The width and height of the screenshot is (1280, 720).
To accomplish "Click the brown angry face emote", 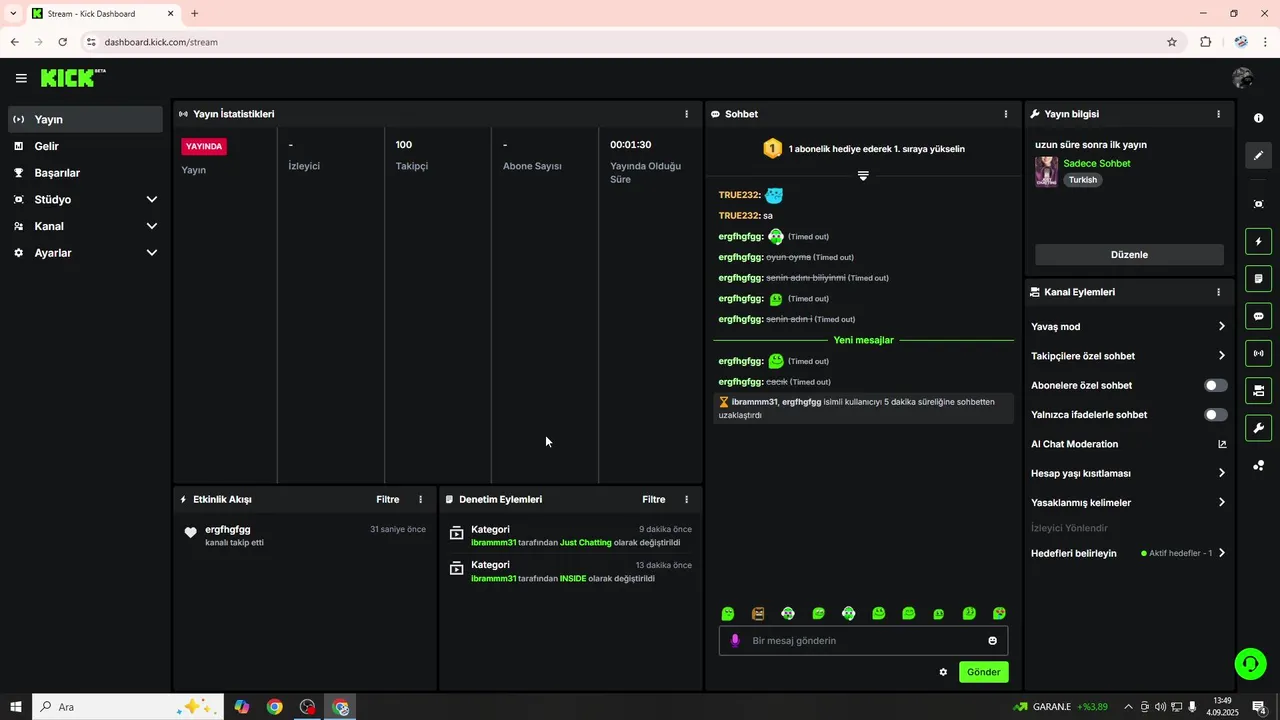I will pyautogui.click(x=758, y=613).
